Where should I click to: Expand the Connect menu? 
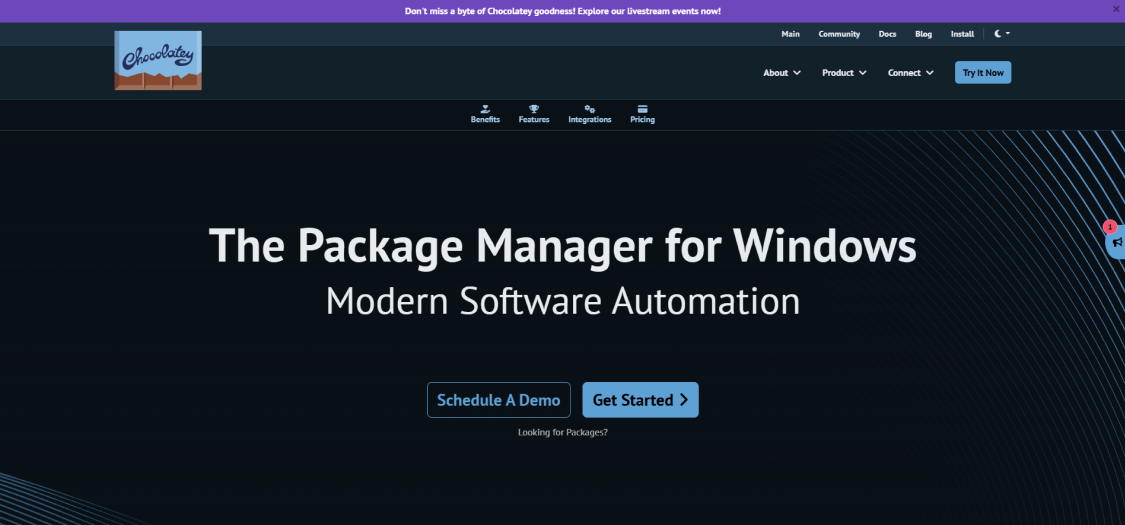pyautogui.click(x=910, y=72)
